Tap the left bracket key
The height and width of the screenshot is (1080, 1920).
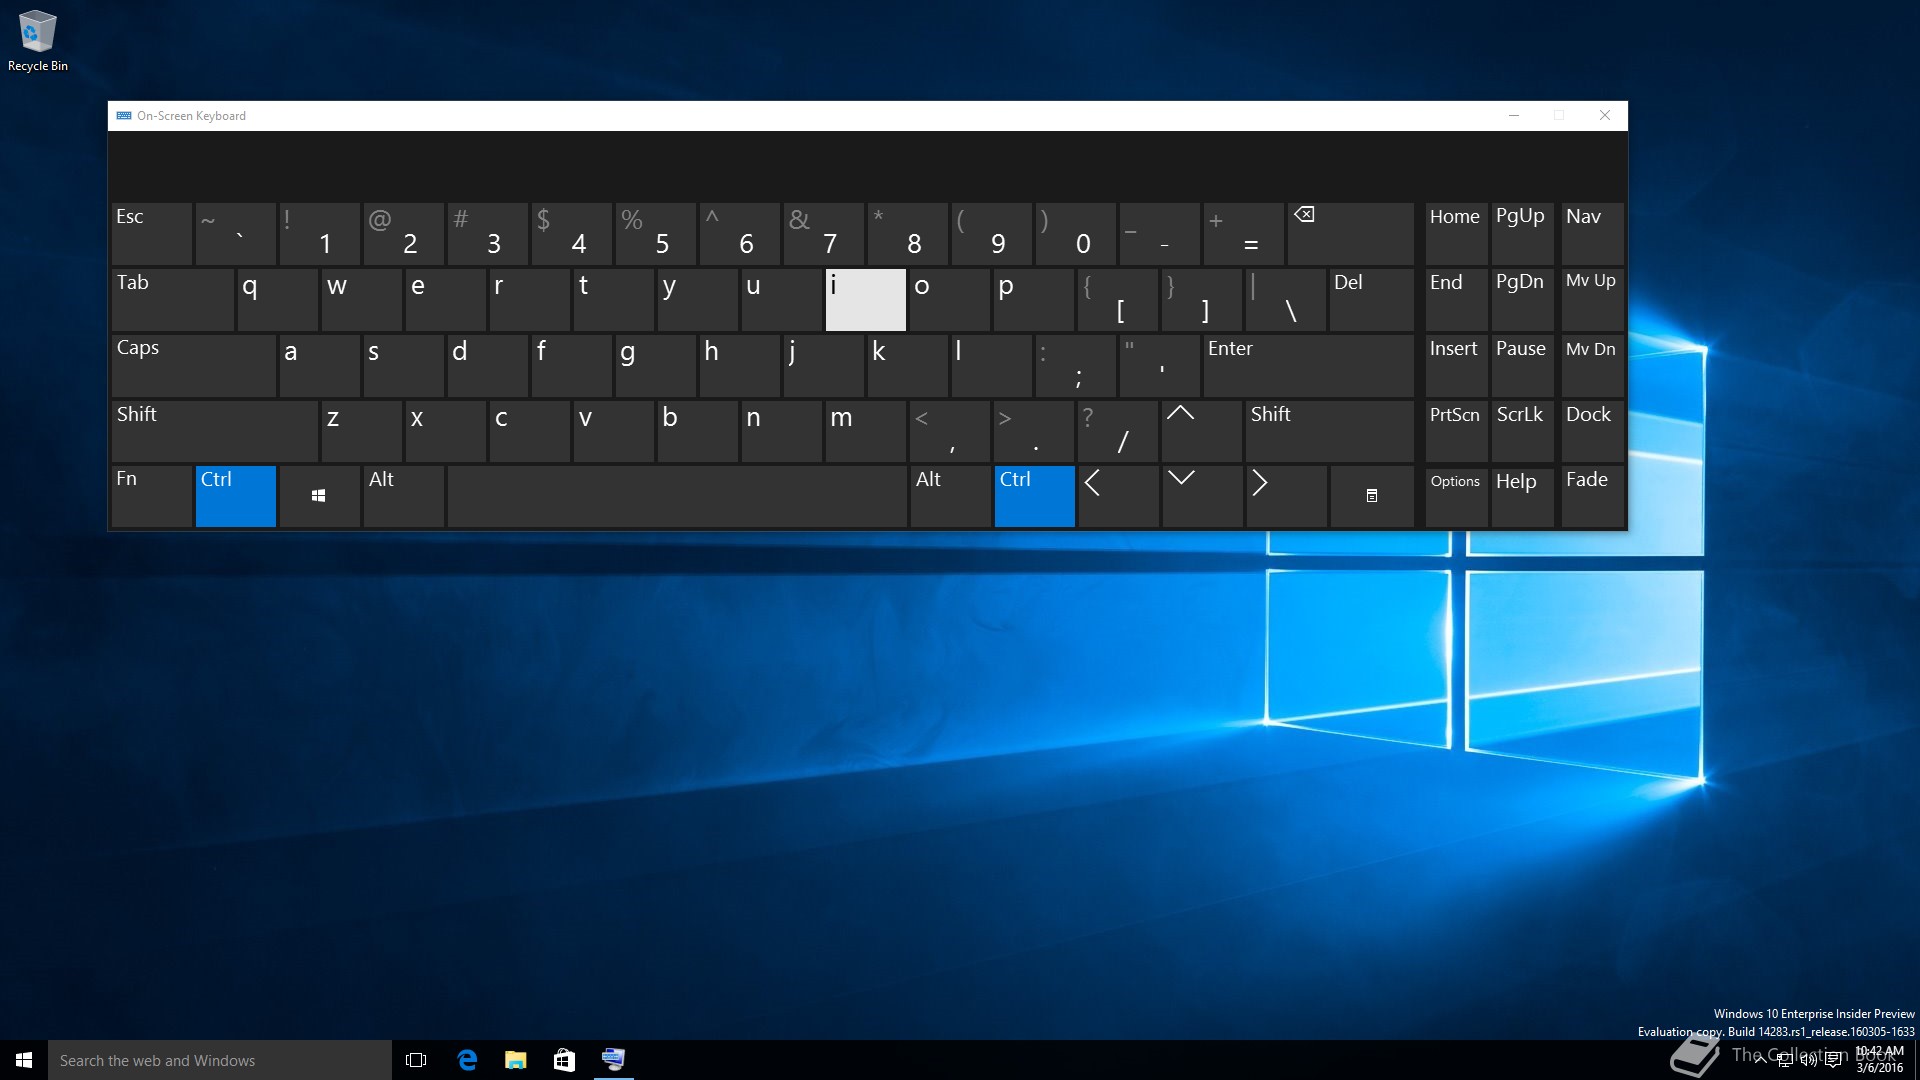tap(1118, 300)
